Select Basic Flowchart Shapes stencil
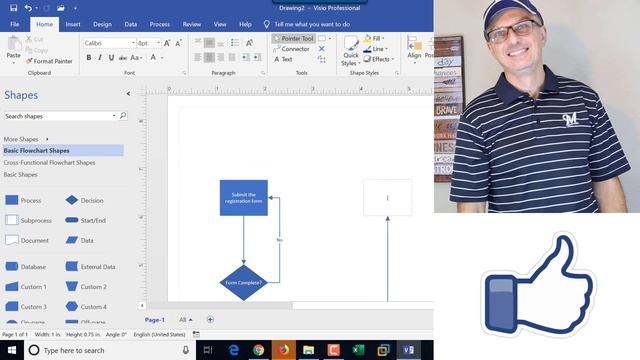This screenshot has height=360, width=640. click(63, 151)
